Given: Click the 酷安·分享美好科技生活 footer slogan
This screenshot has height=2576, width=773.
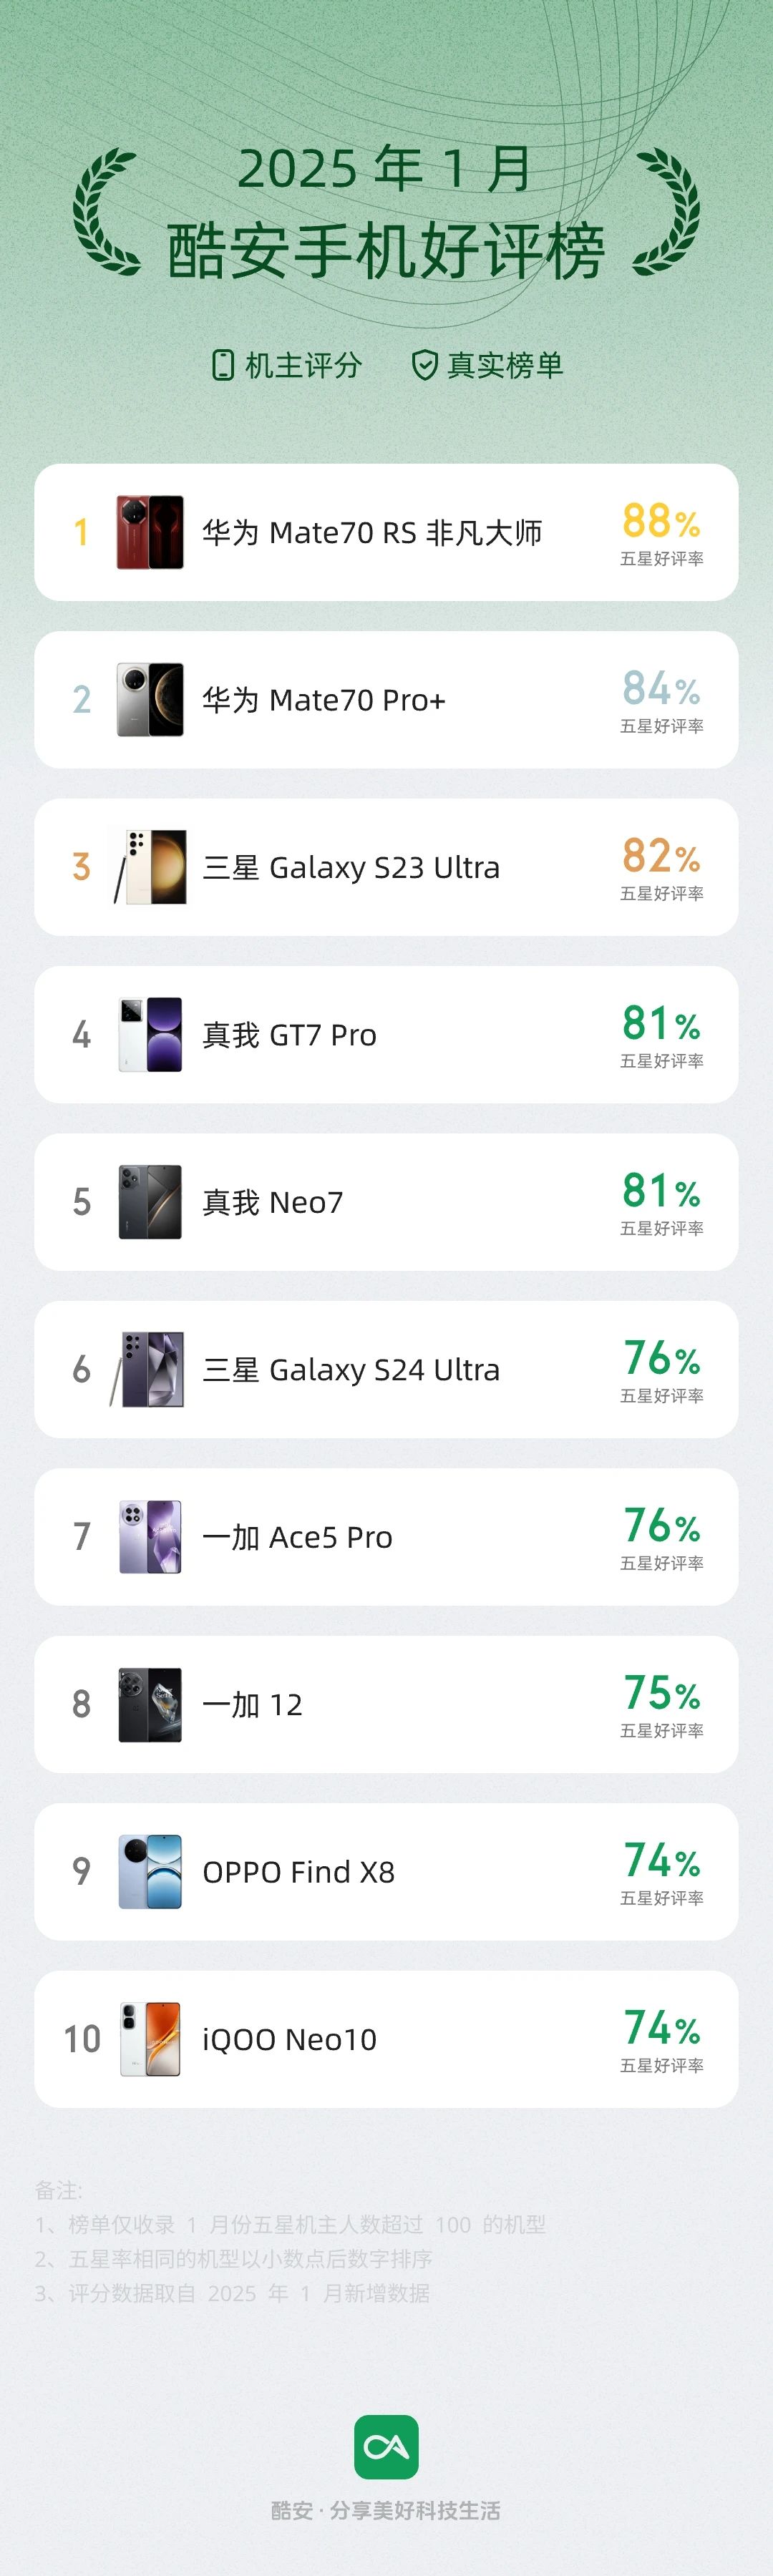Looking at the screenshot, I should pyautogui.click(x=386, y=2510).
